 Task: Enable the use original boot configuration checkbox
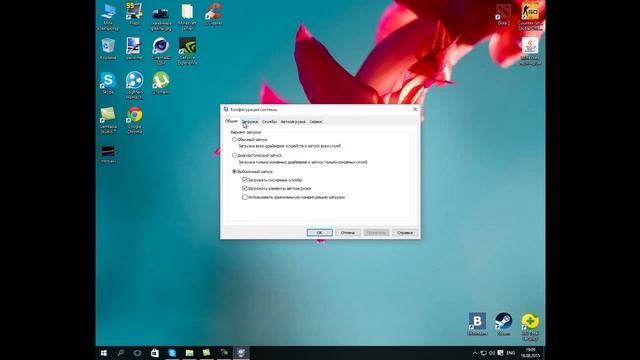(245, 197)
